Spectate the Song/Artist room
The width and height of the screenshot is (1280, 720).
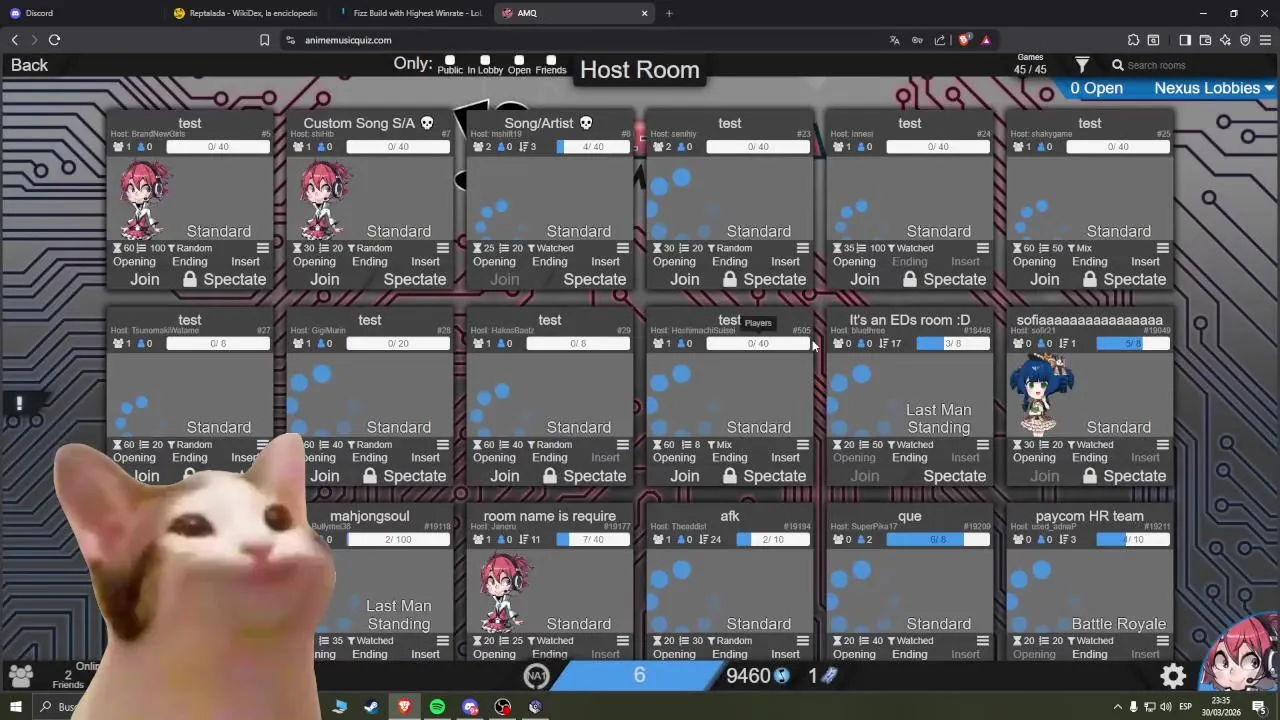pos(595,279)
